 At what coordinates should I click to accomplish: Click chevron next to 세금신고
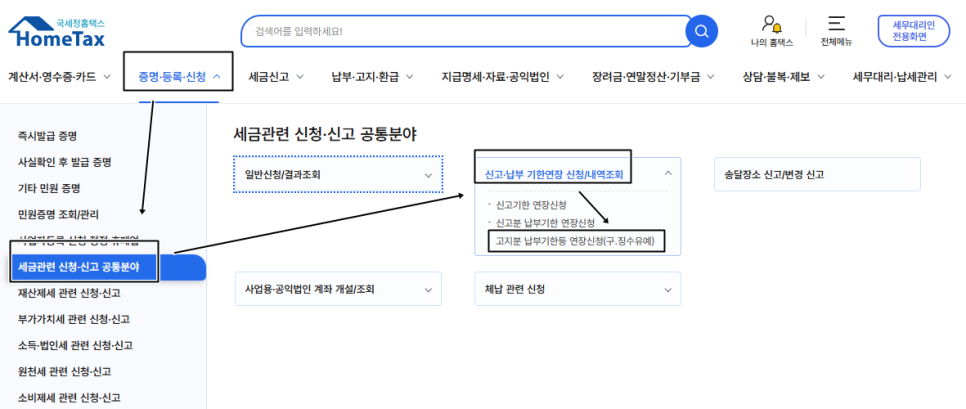point(300,77)
